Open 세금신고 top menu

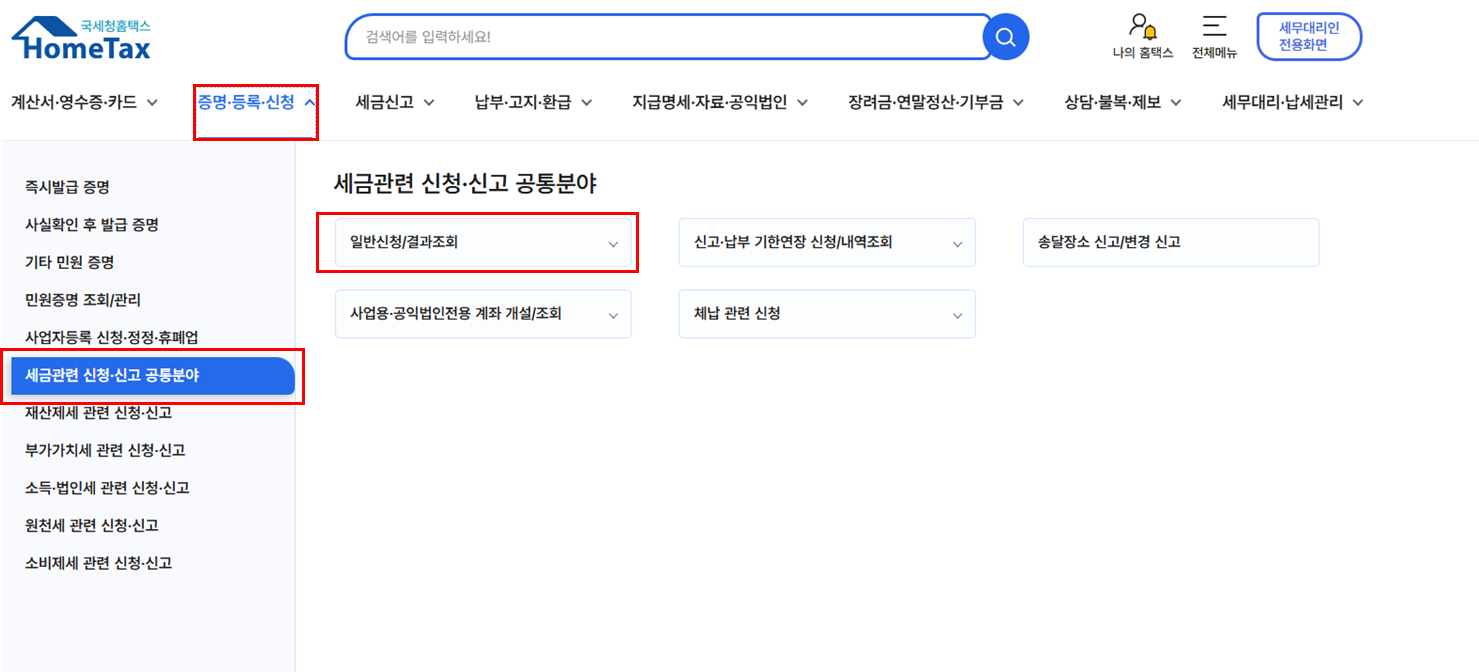(395, 102)
